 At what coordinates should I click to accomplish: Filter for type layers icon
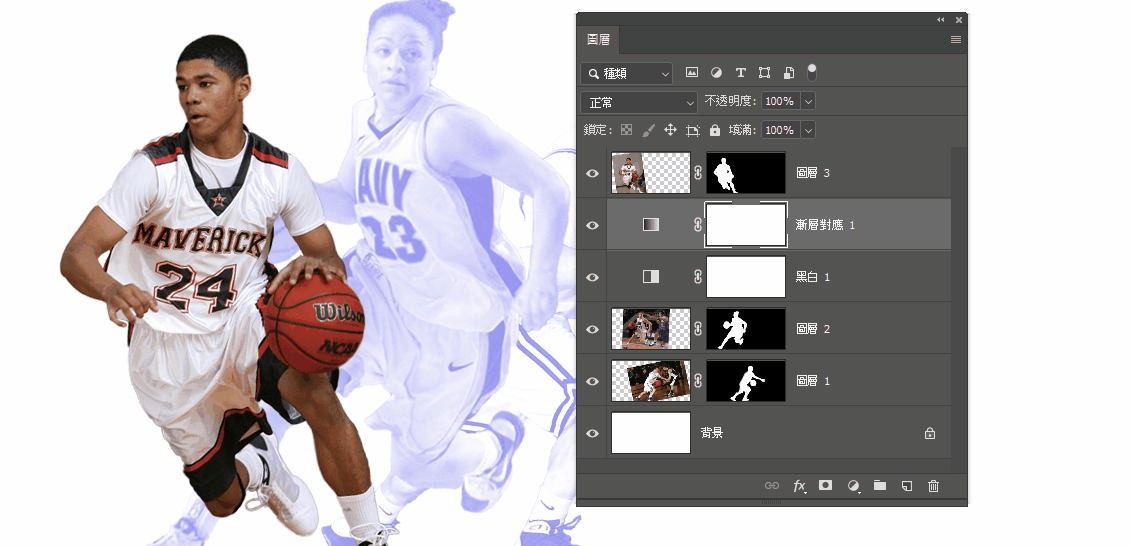pyautogui.click(x=740, y=72)
